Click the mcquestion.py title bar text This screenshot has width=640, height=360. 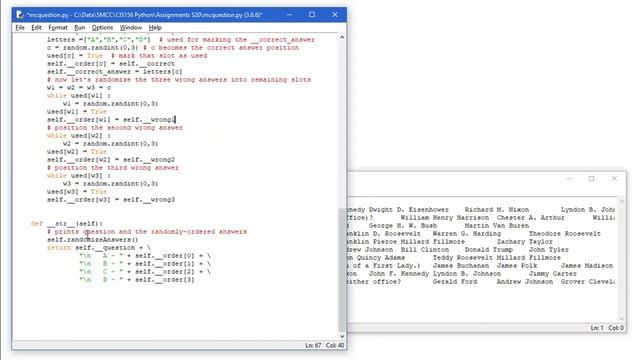(x=144, y=15)
